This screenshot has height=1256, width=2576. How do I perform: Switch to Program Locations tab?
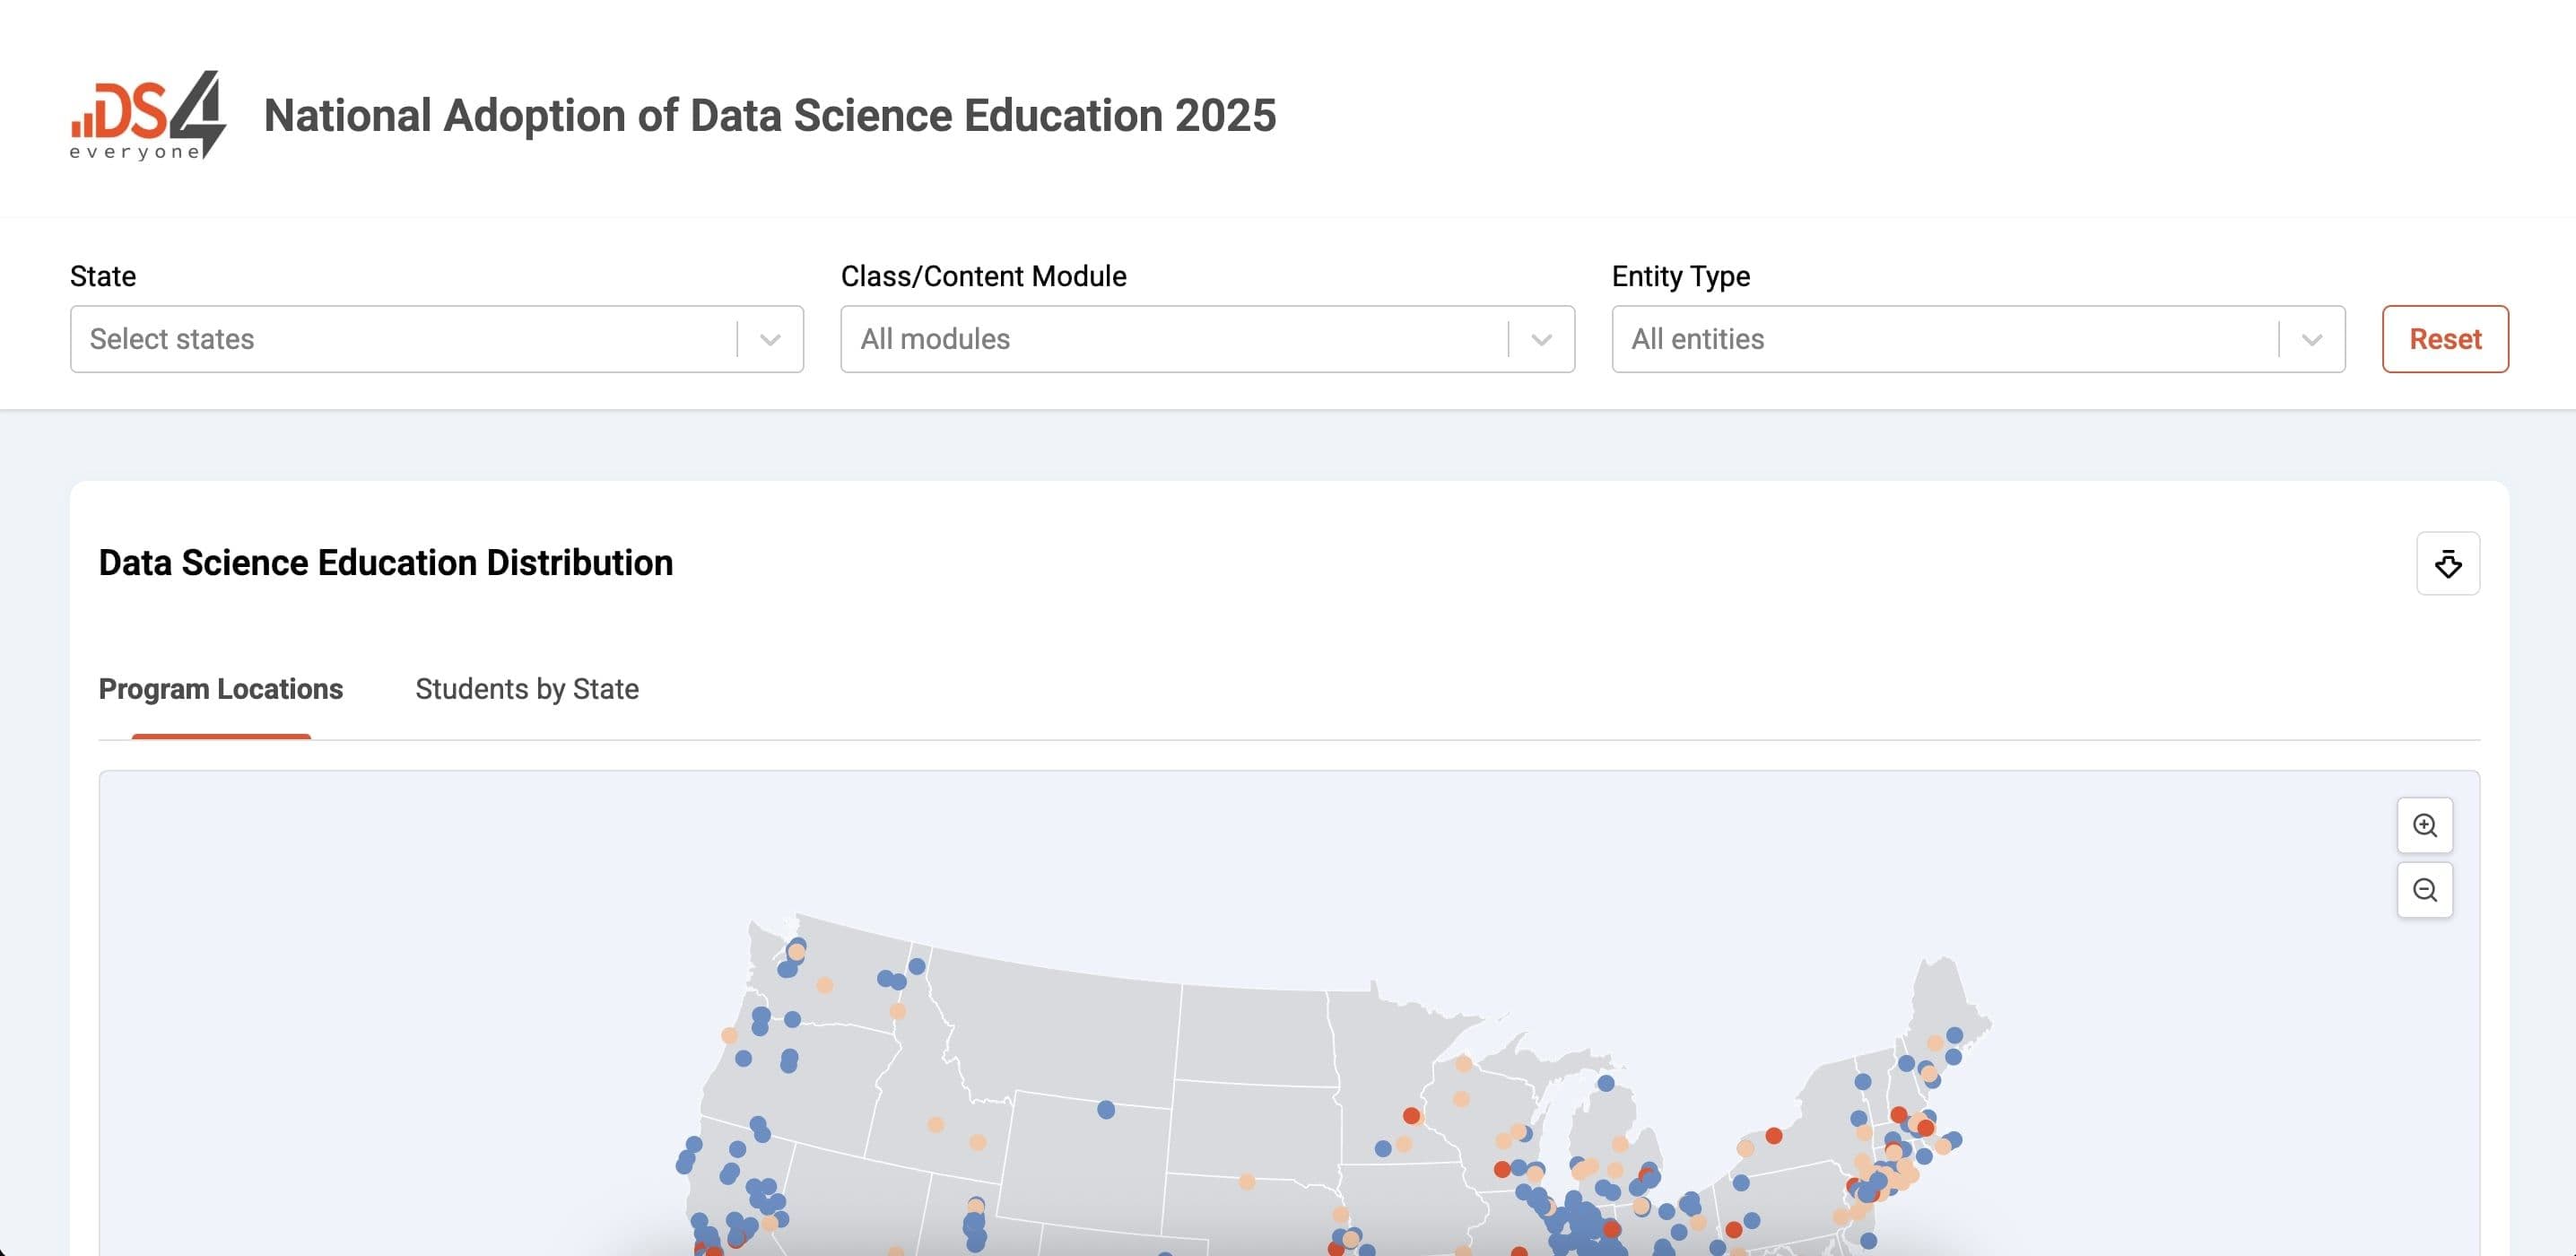[x=221, y=689]
